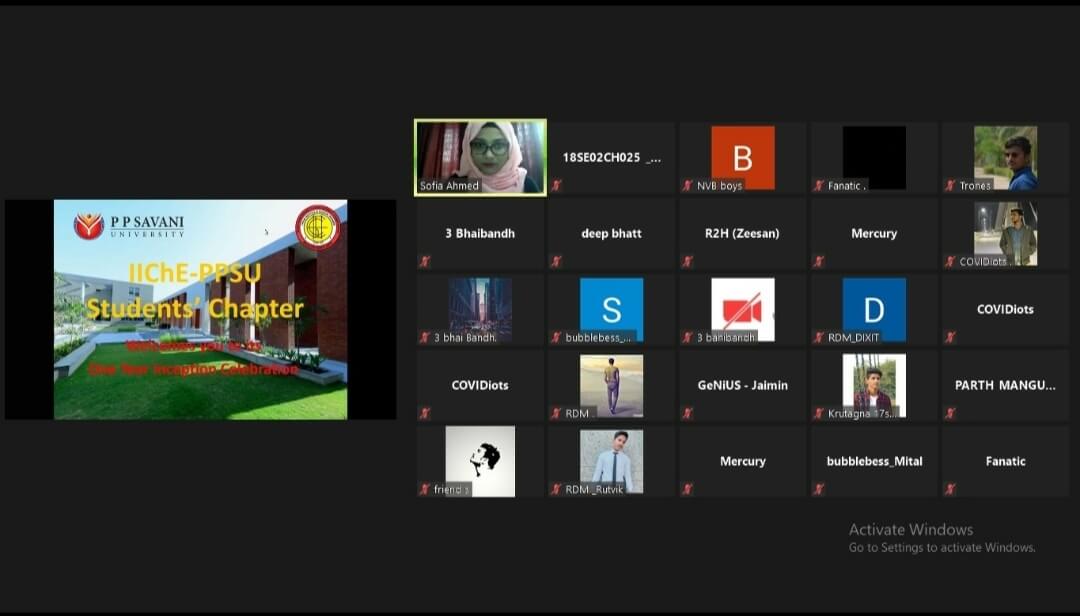Image resolution: width=1080 pixels, height=616 pixels.
Task: Click muted microphone icon next to RDM_DIXIT
Action: click(819, 338)
